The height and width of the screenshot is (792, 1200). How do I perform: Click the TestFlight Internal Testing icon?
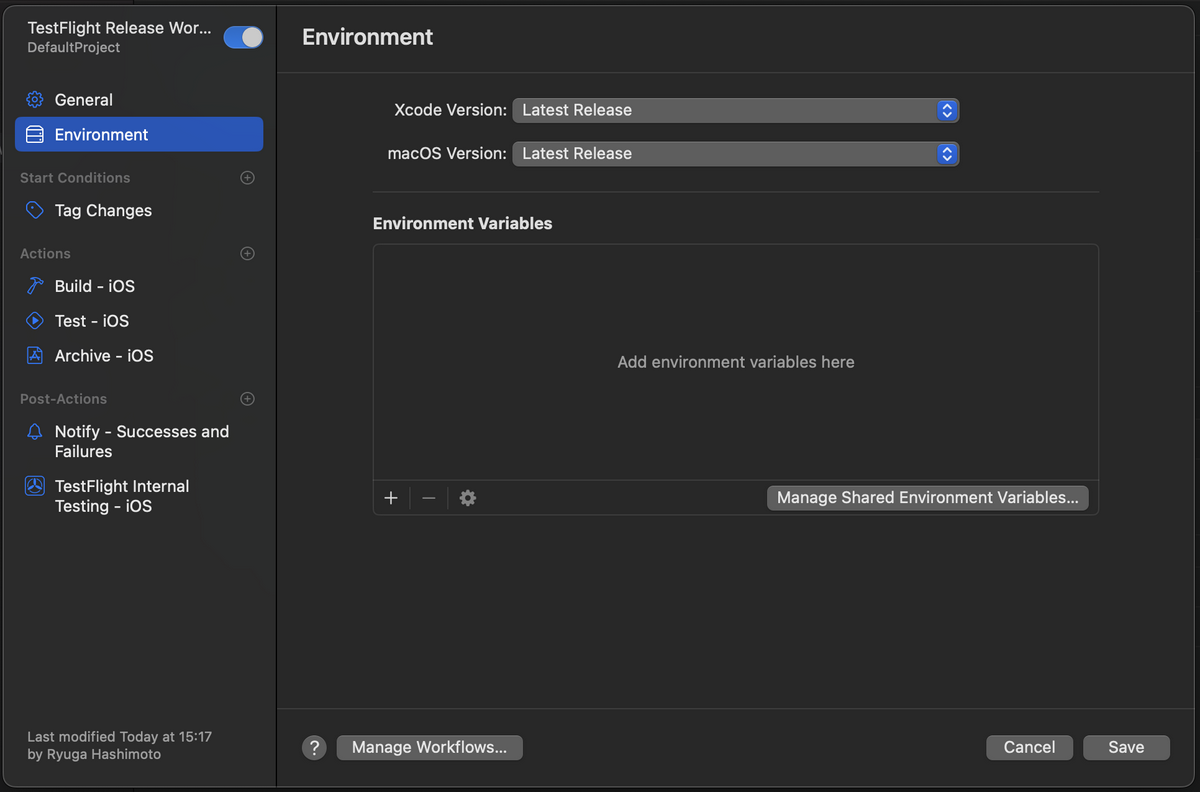[35, 486]
